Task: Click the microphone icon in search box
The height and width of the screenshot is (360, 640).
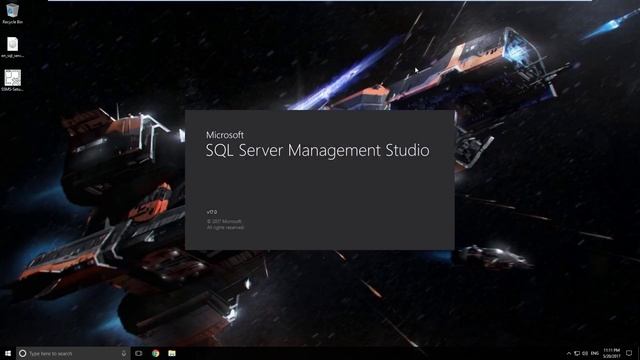Action: point(124,353)
